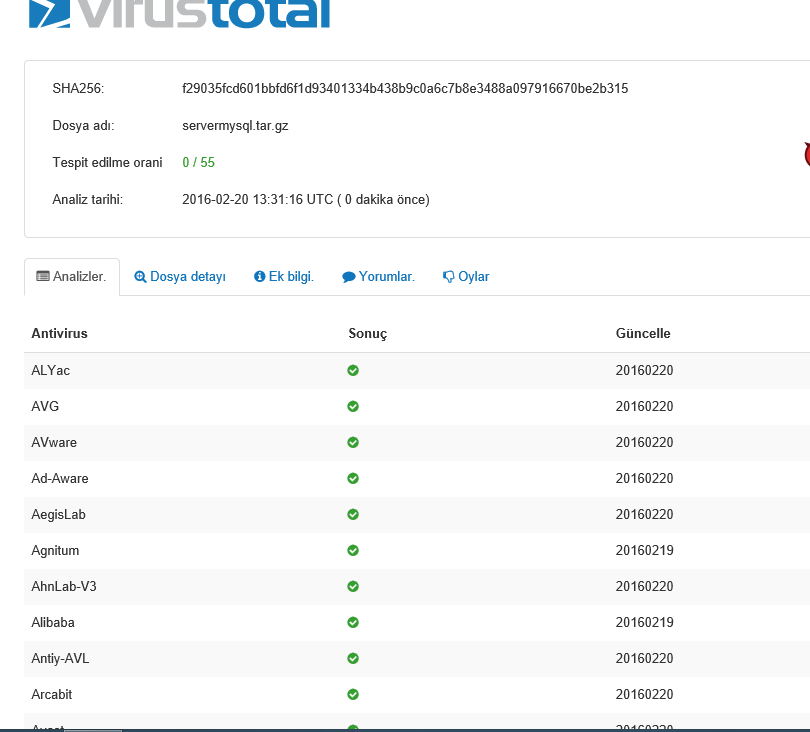Click the Antiy-AVL antivirus name
The height and width of the screenshot is (732, 810).
(x=60, y=659)
